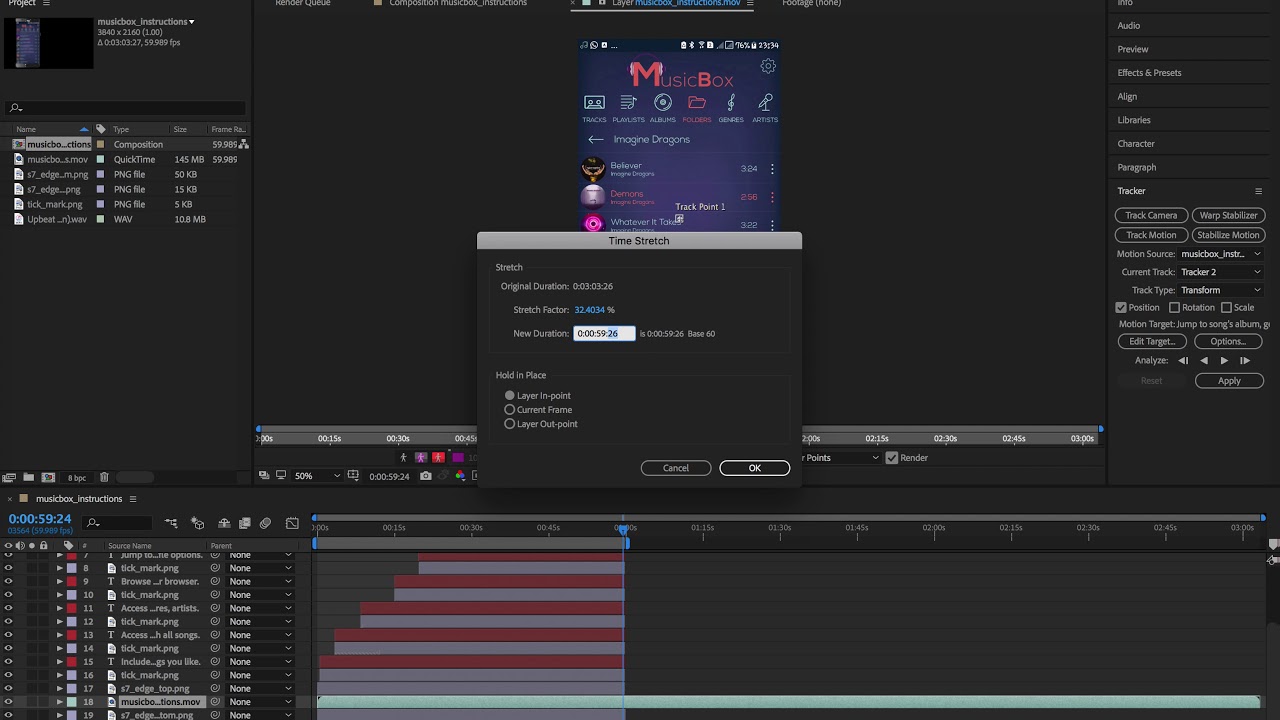Viewport: 1280px width, 720px height.
Task: Expand layer 13 Access ...h all songs.
Action: point(59,635)
